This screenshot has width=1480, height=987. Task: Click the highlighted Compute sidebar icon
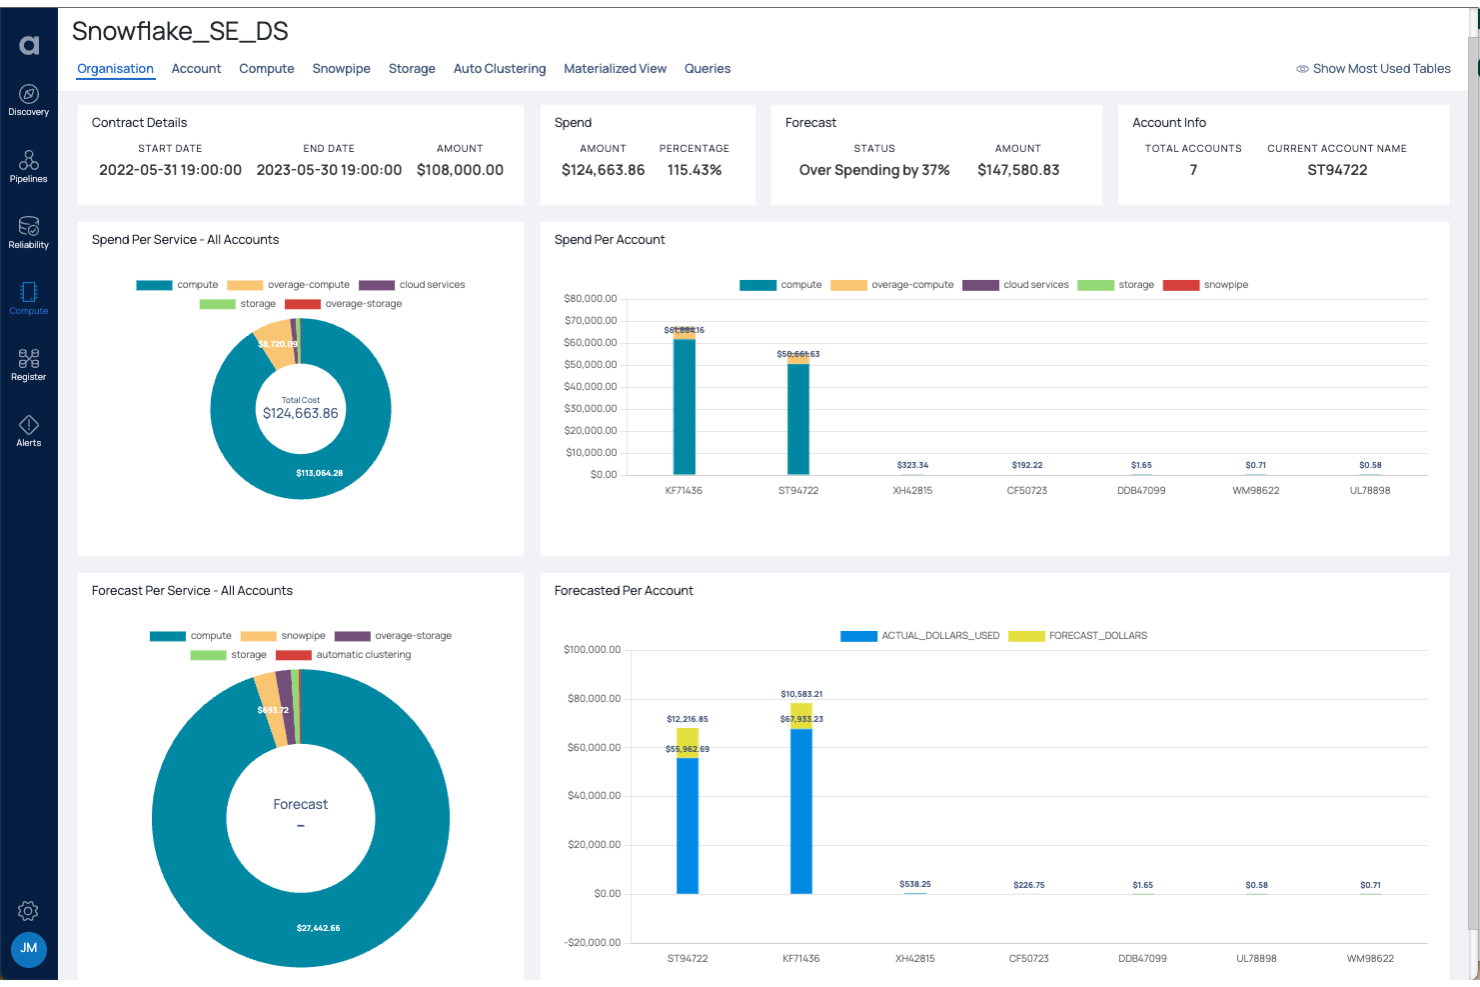pyautogui.click(x=28, y=296)
